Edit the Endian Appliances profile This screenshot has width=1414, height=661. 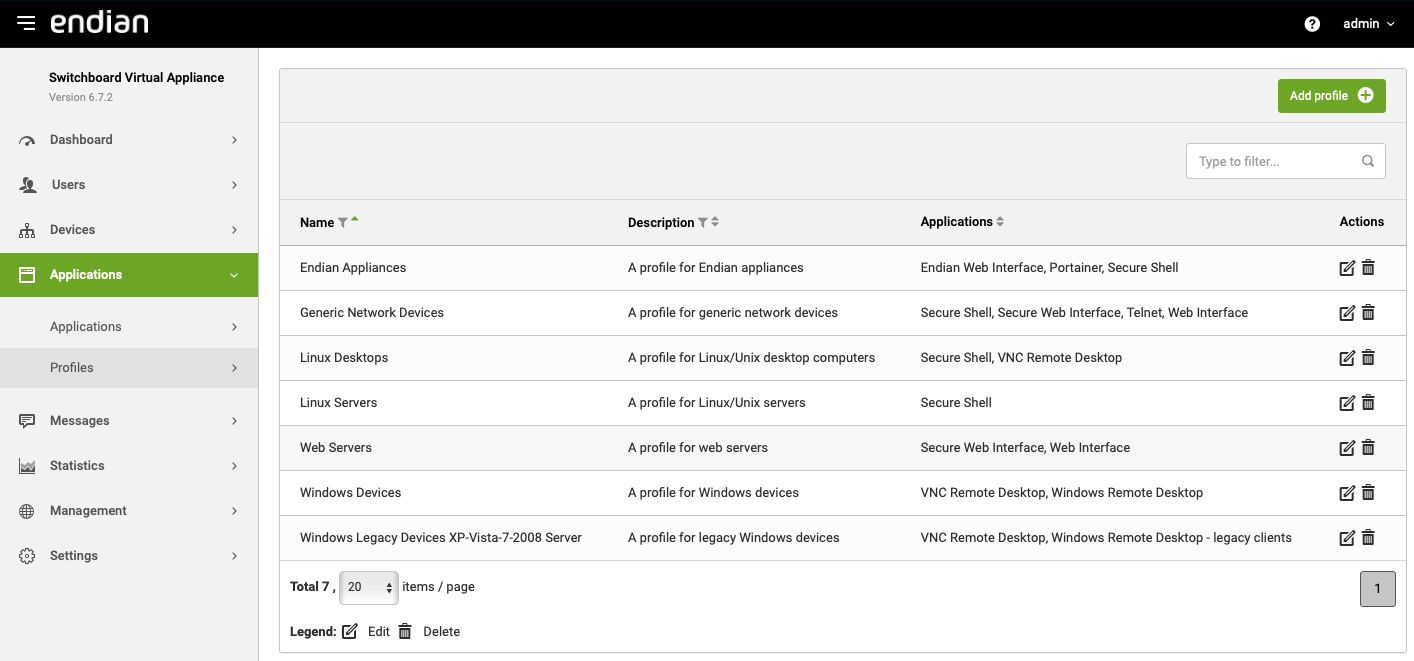(1346, 268)
